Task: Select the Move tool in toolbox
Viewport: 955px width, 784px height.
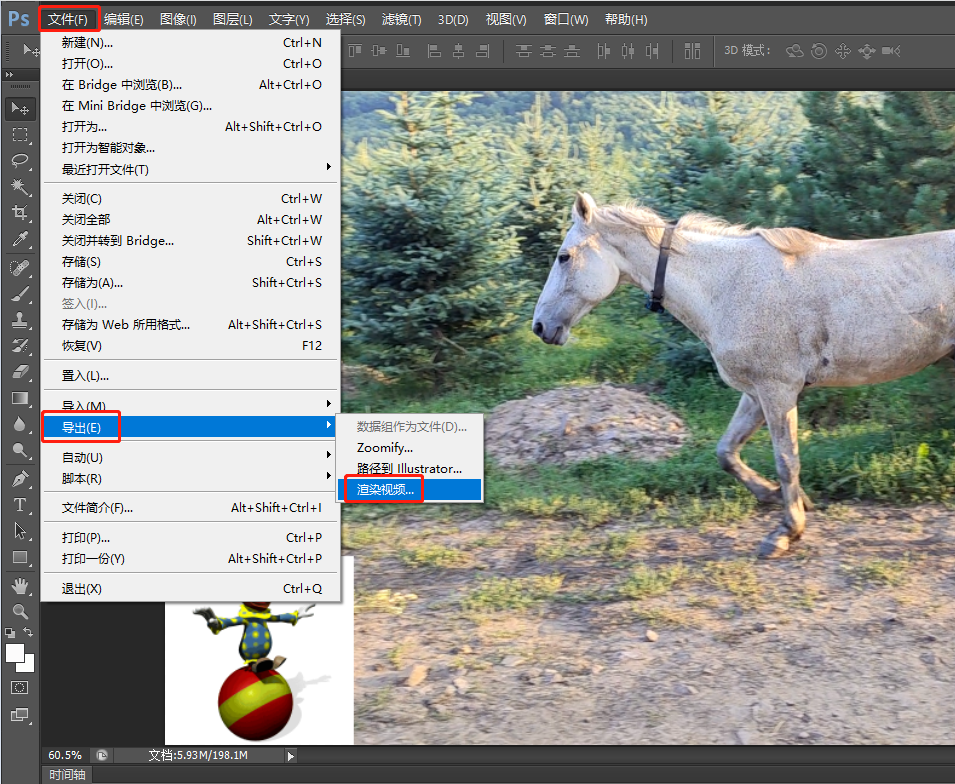Action: [x=20, y=108]
